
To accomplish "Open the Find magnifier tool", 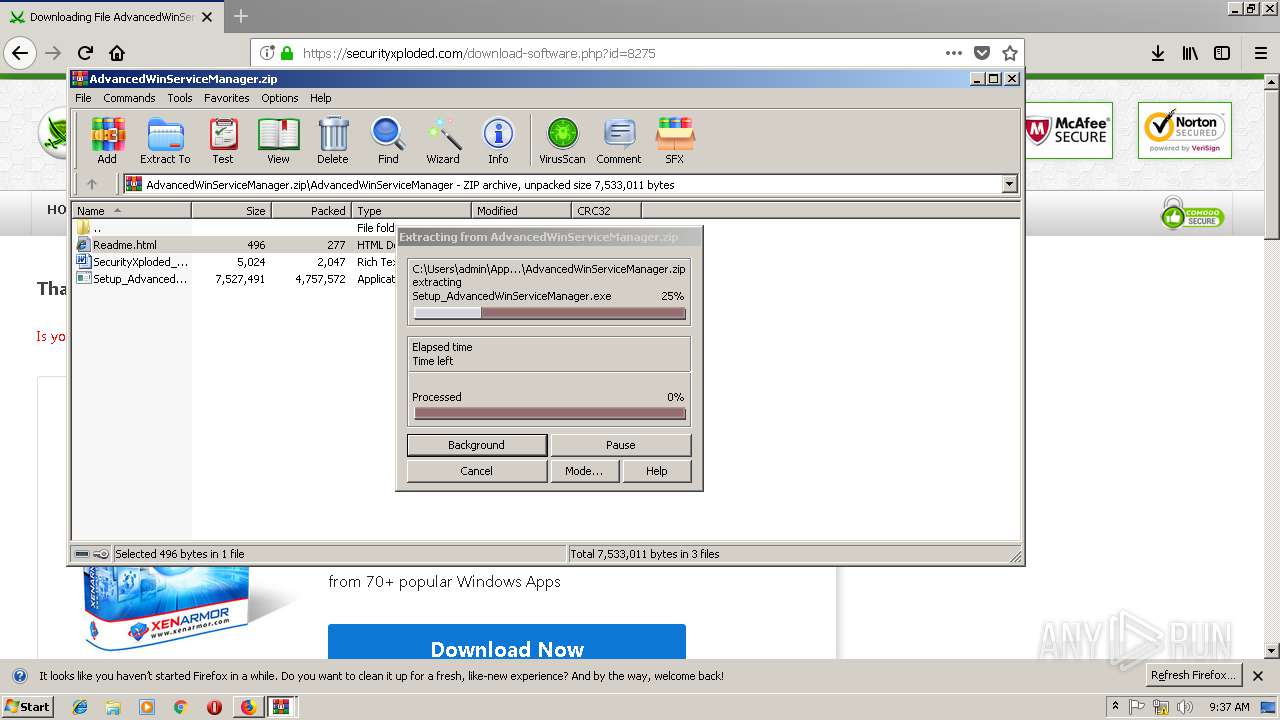I will tap(388, 141).
